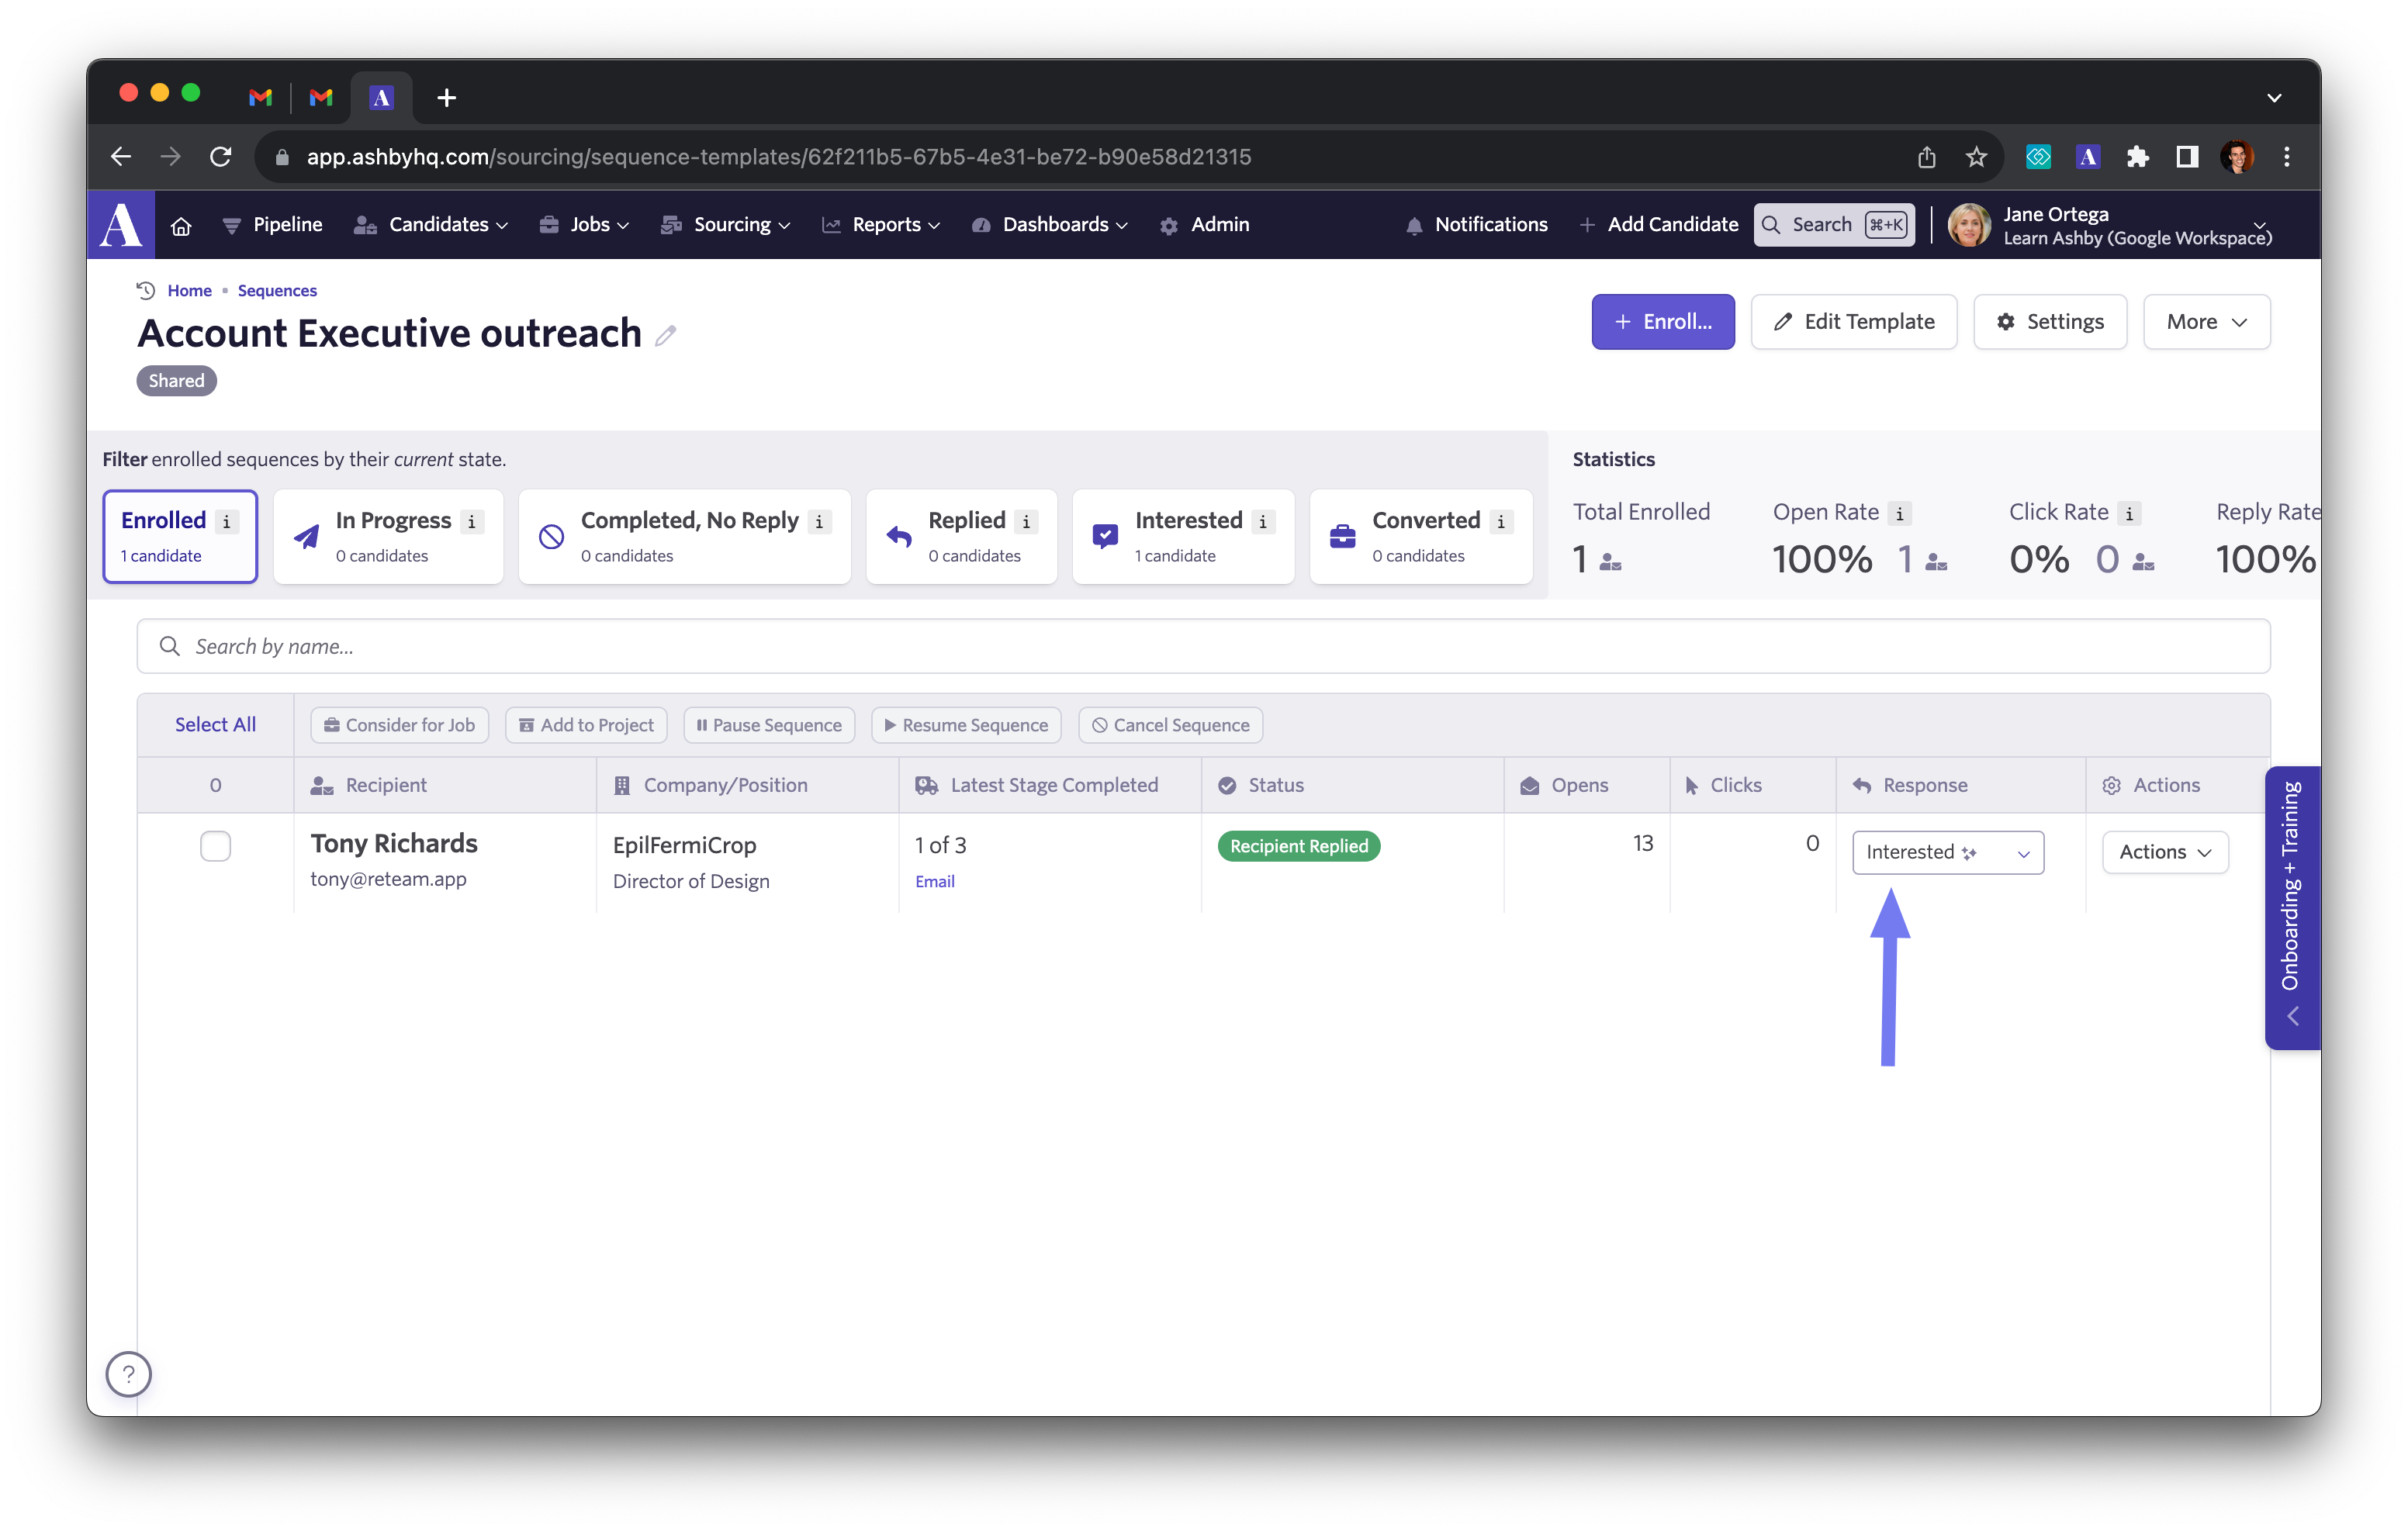The image size is (2408, 1531).
Task: Bookmark page with the star icon
Action: point(1975,157)
